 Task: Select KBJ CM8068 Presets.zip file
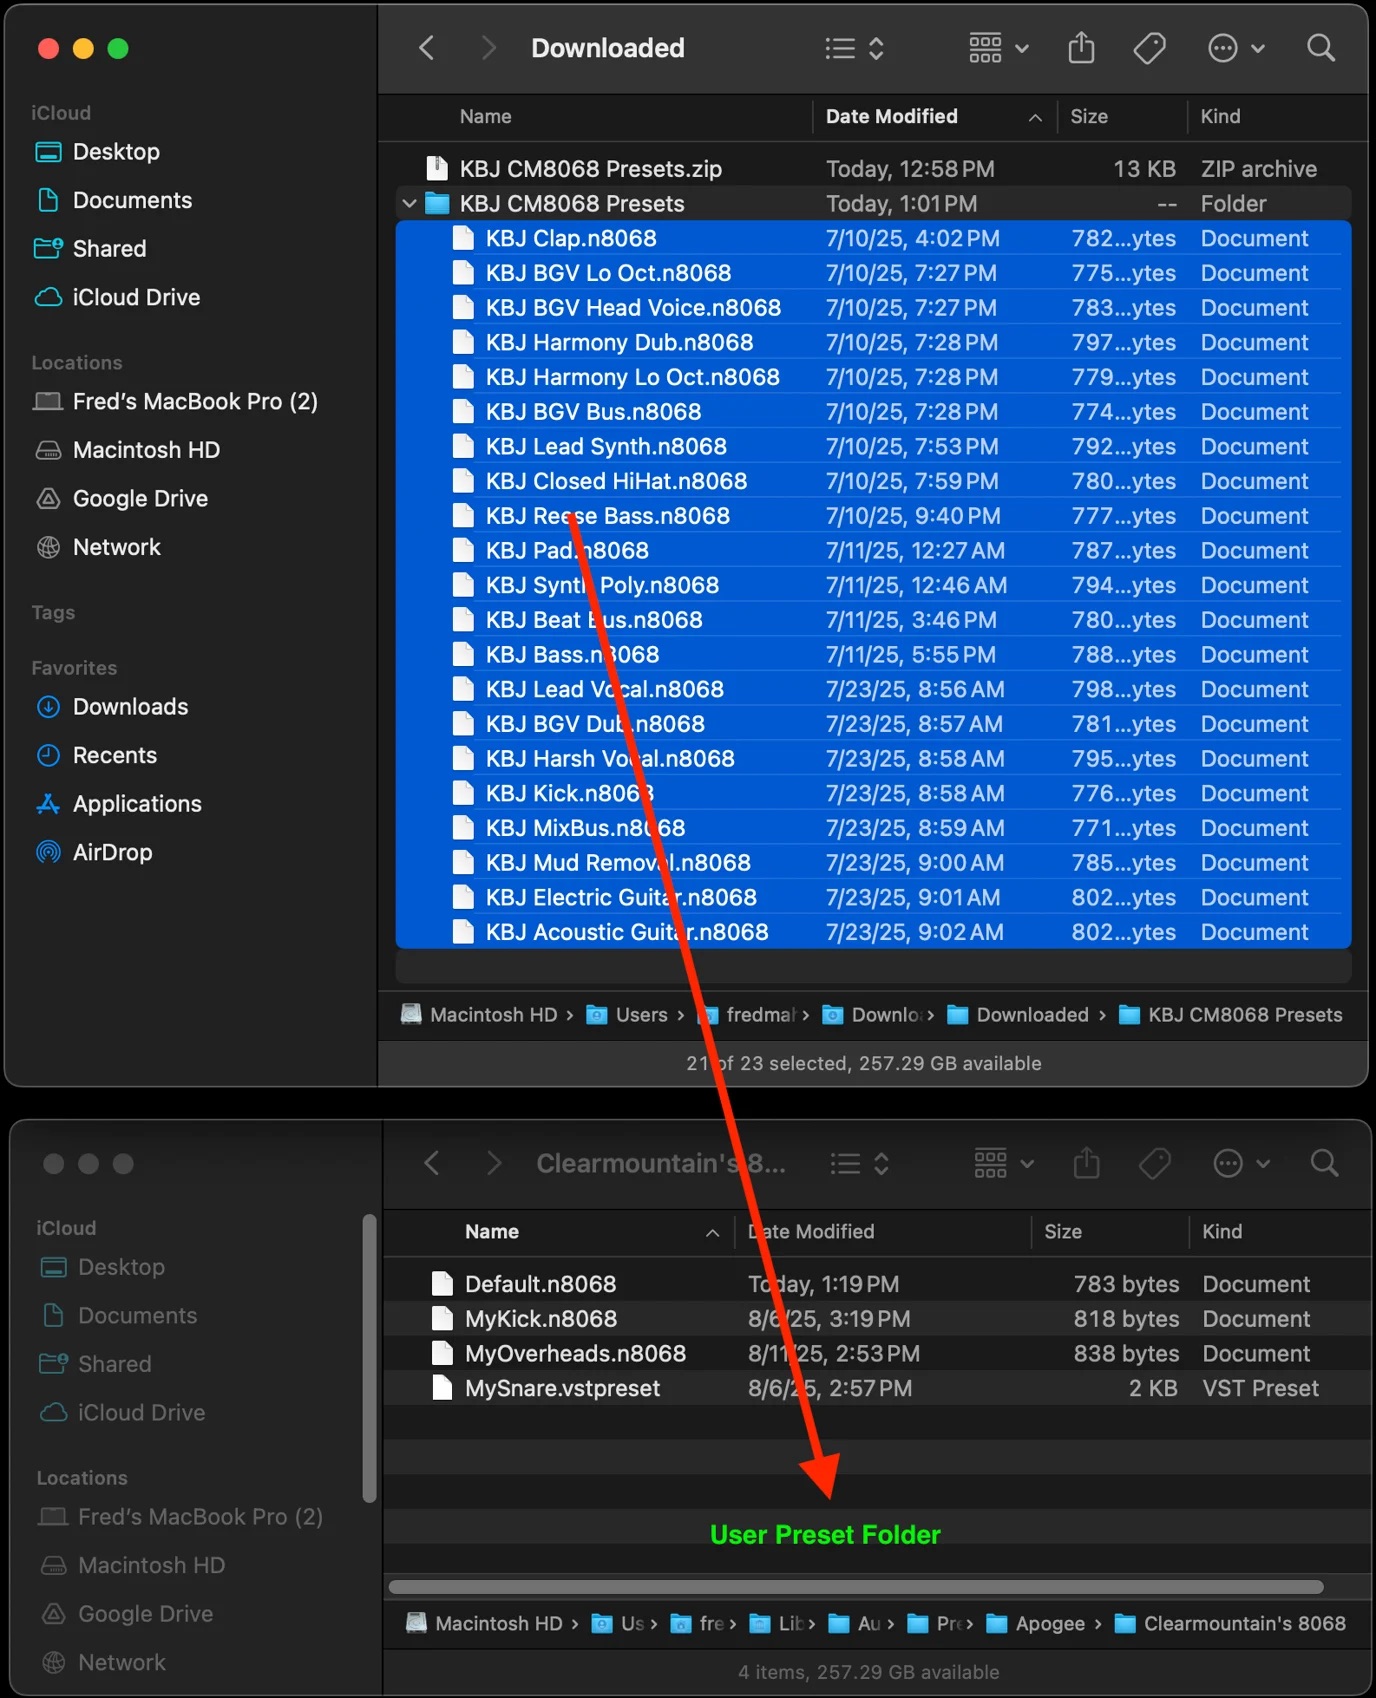pyautogui.click(x=874, y=169)
